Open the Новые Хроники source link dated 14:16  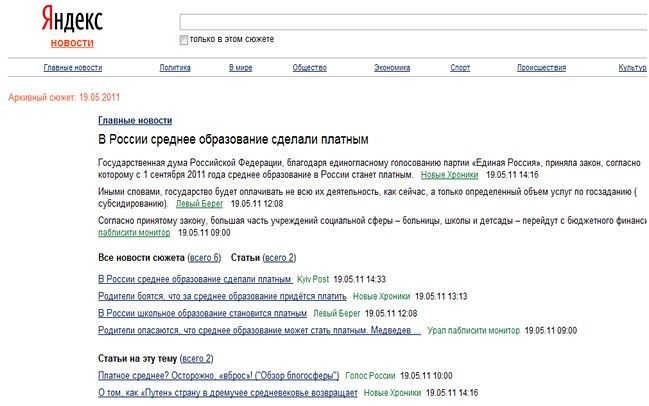(x=449, y=175)
